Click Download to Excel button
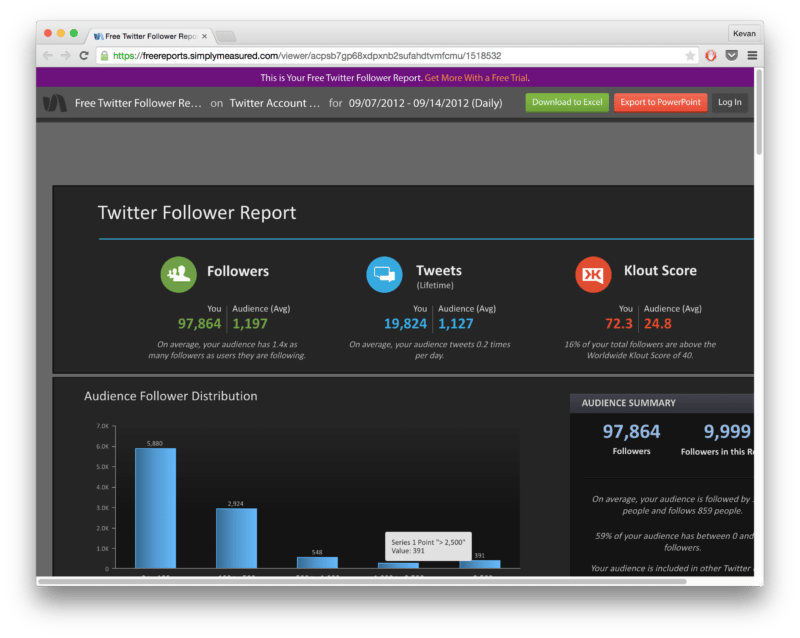The width and height of the screenshot is (800, 638). (567, 102)
